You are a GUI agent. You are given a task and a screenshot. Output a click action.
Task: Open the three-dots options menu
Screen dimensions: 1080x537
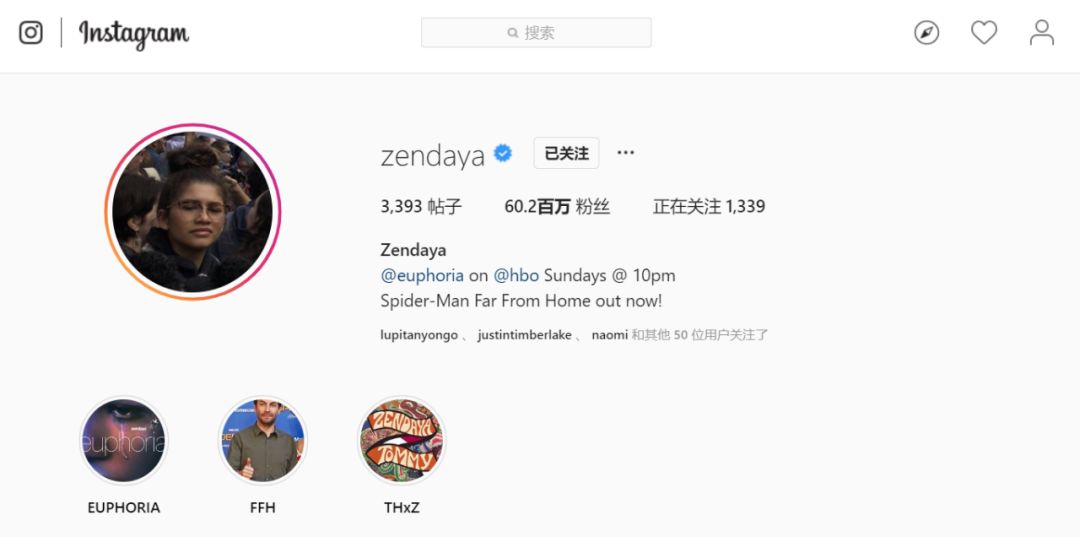pos(625,153)
